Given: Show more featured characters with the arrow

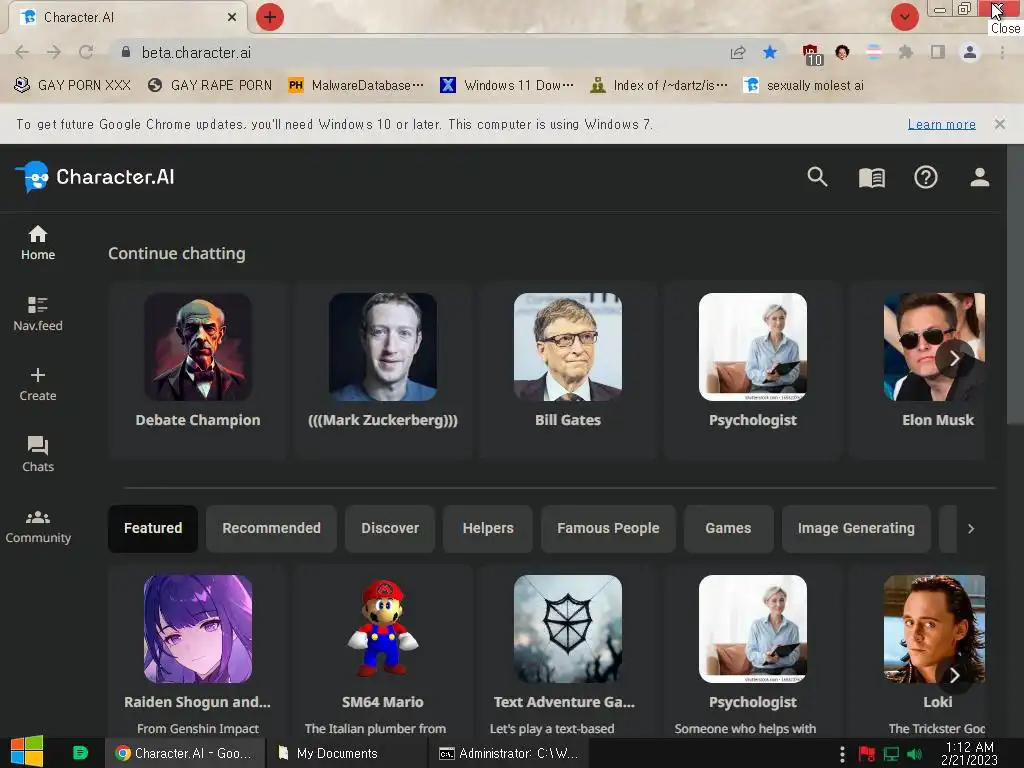Looking at the screenshot, I should tap(954, 675).
